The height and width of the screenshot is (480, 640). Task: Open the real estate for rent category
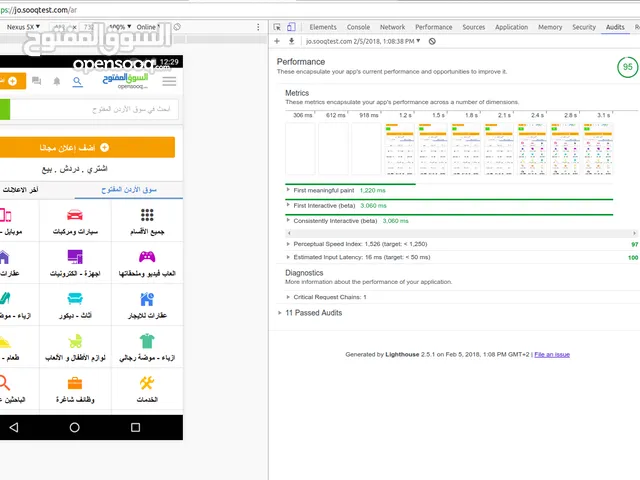coord(147,305)
